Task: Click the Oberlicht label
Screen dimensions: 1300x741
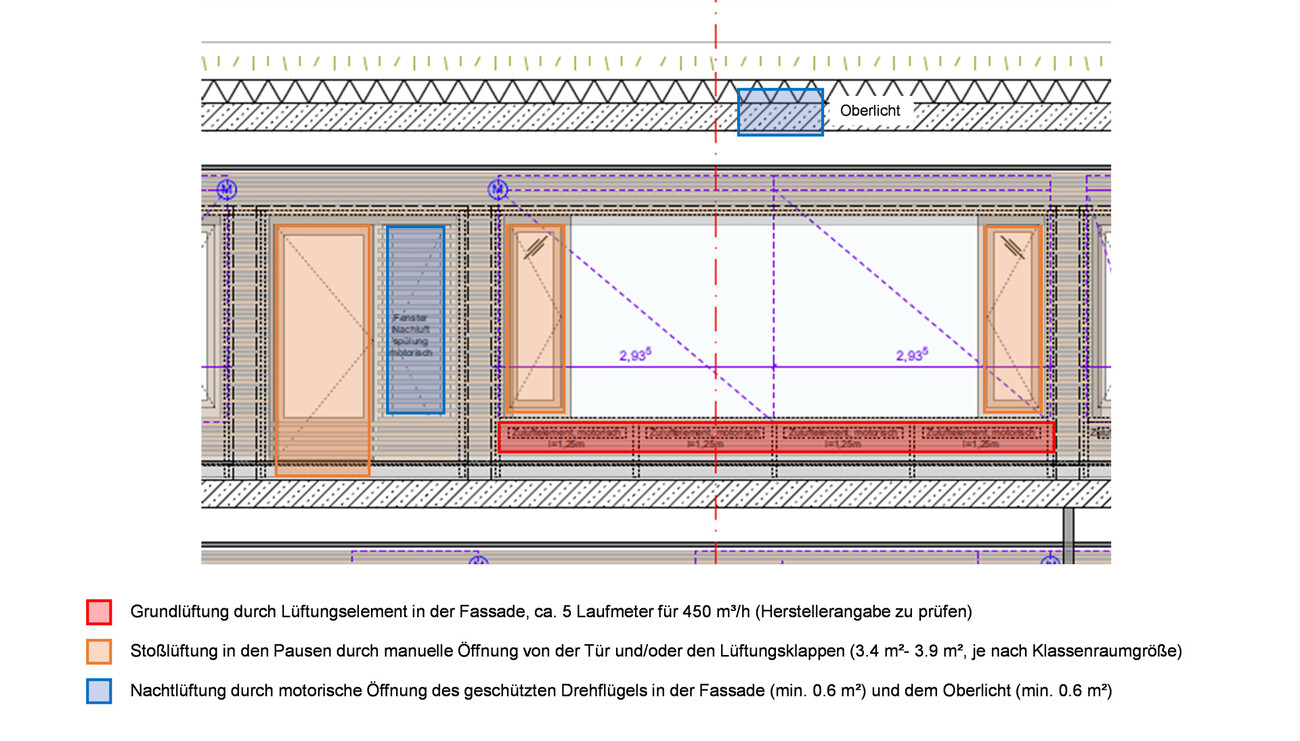Action: click(870, 111)
